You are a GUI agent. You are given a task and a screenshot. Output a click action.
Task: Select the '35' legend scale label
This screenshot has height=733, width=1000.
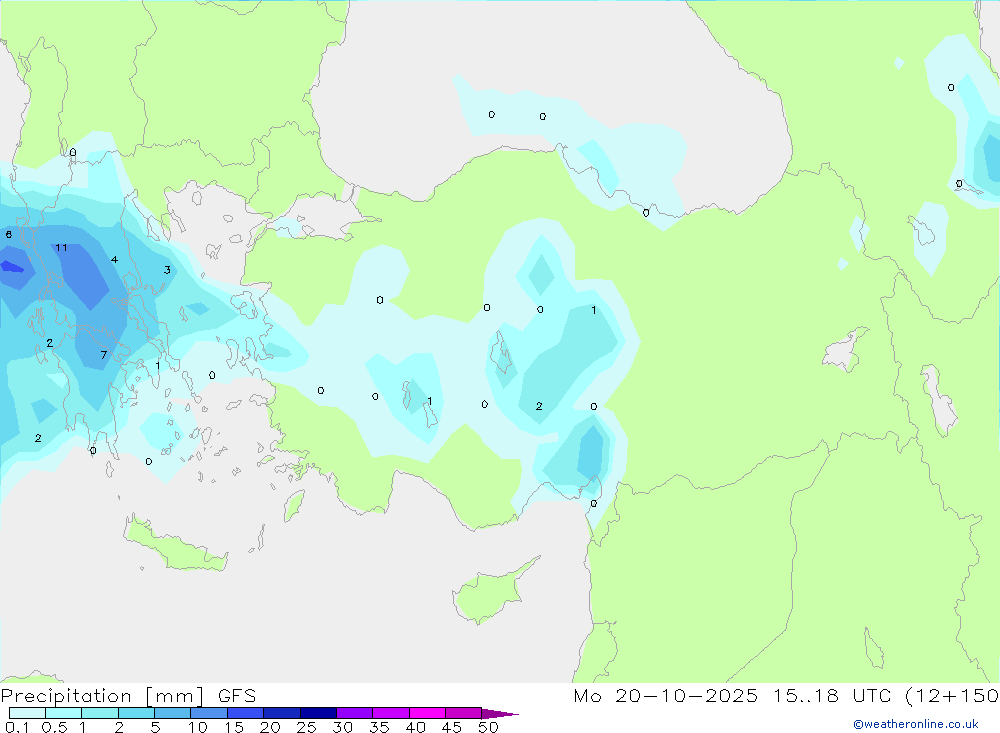[x=379, y=727]
